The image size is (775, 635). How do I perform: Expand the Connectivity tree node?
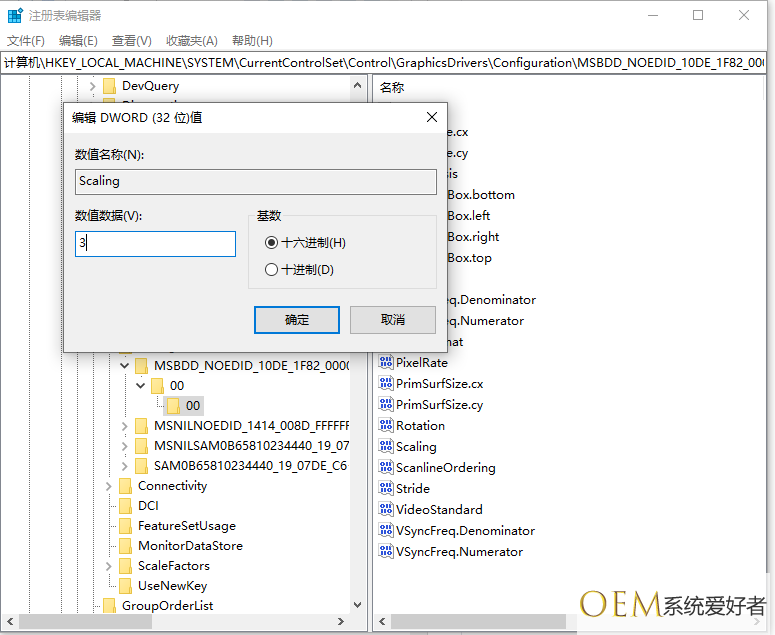click(109, 486)
